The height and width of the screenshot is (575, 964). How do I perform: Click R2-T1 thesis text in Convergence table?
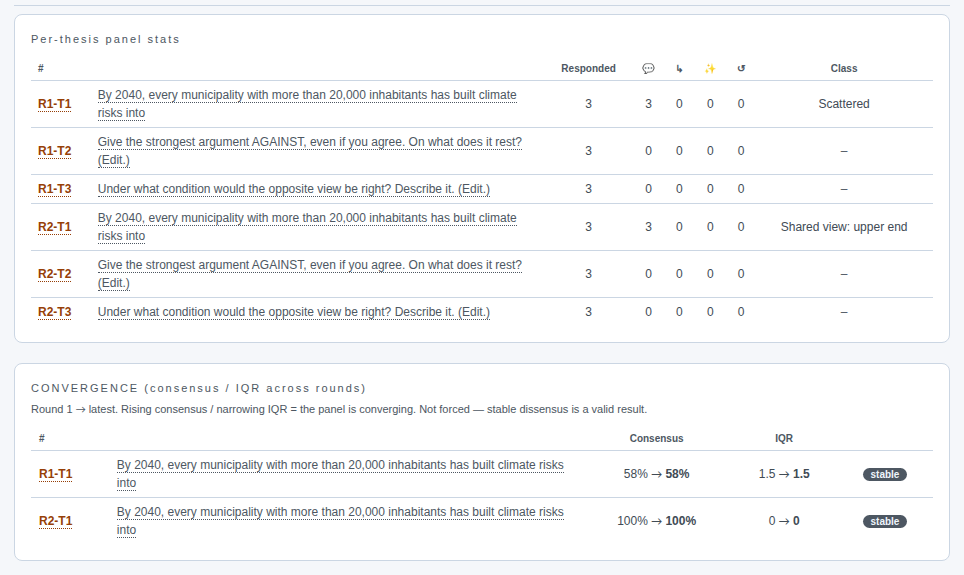pos(340,521)
